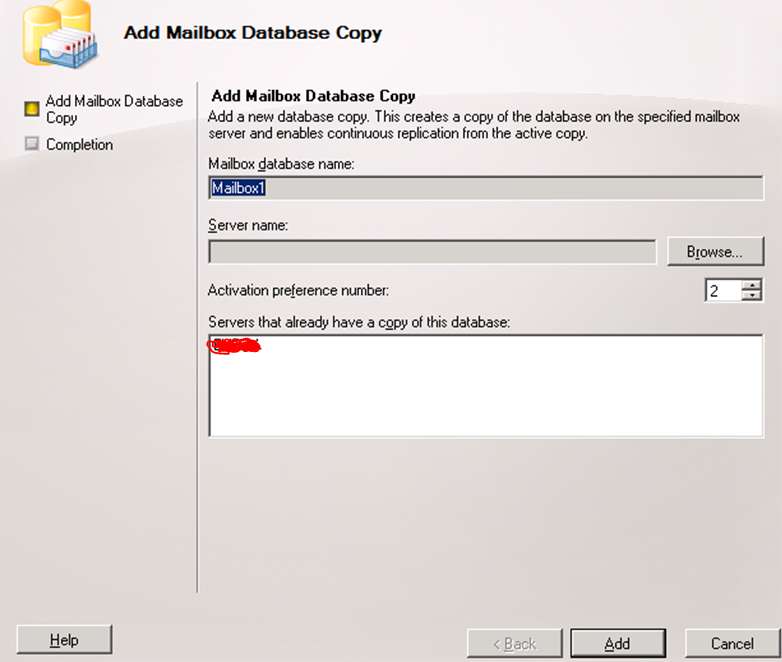Click the disabled Back button
Viewport: 782px width, 662px height.
(515, 643)
